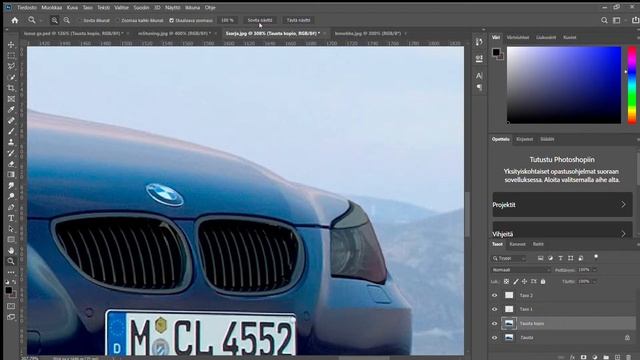Uncheck the Skaalaava zoomaus checkbox
The image size is (640, 360).
click(172, 20)
